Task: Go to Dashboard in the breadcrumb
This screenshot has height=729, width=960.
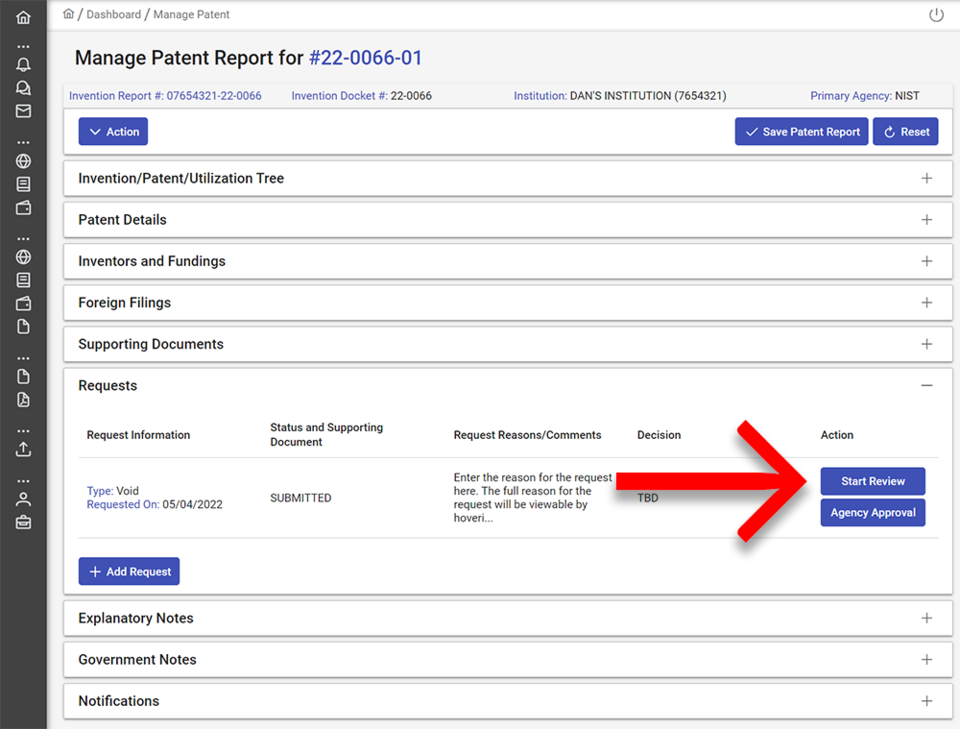Action: coord(114,15)
